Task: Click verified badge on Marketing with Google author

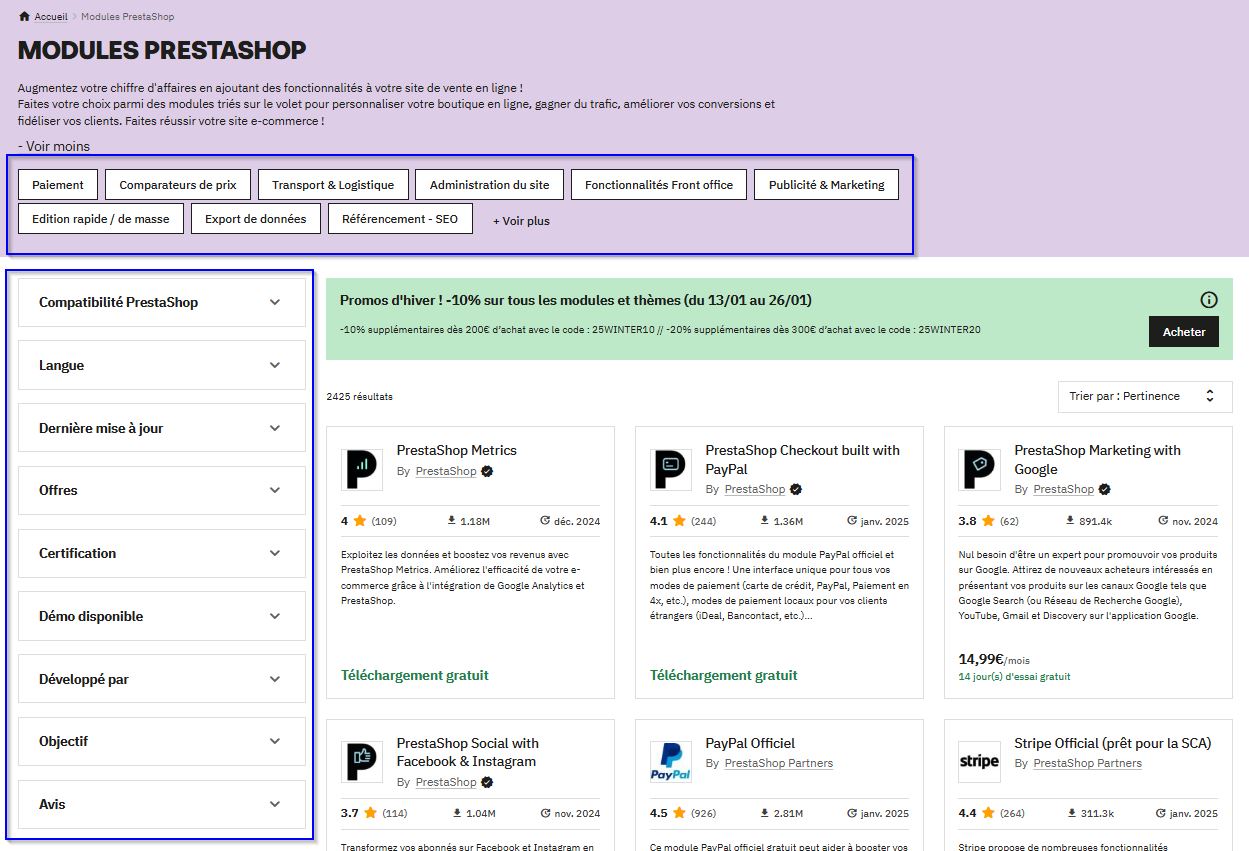Action: [1105, 489]
